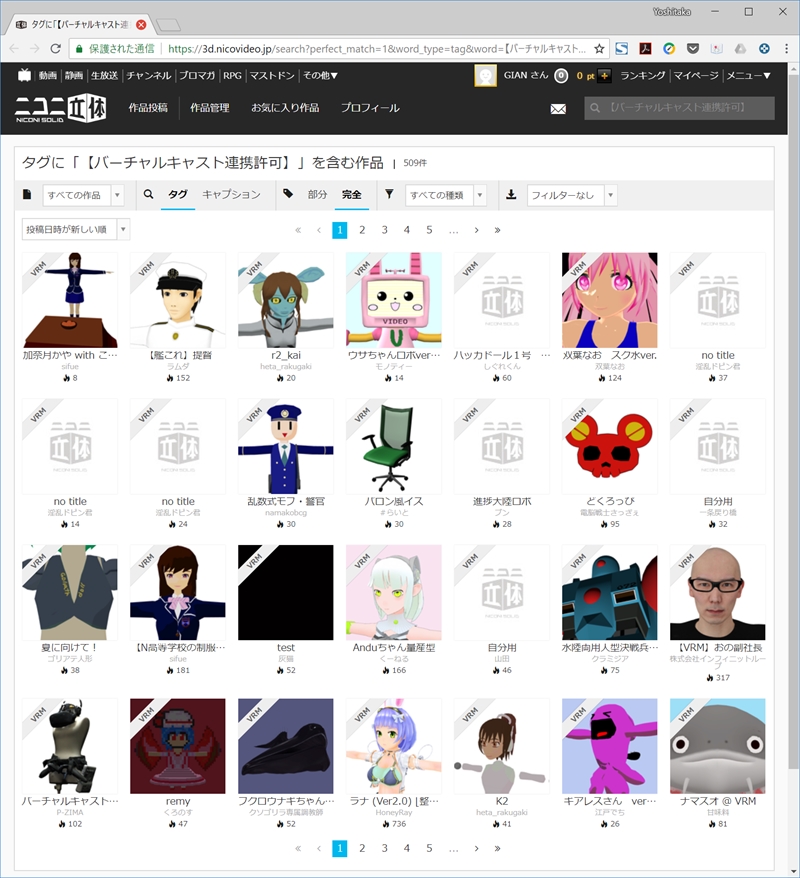Open the Chrome three-dot menu
The height and width of the screenshot is (878, 800).
coord(787,49)
